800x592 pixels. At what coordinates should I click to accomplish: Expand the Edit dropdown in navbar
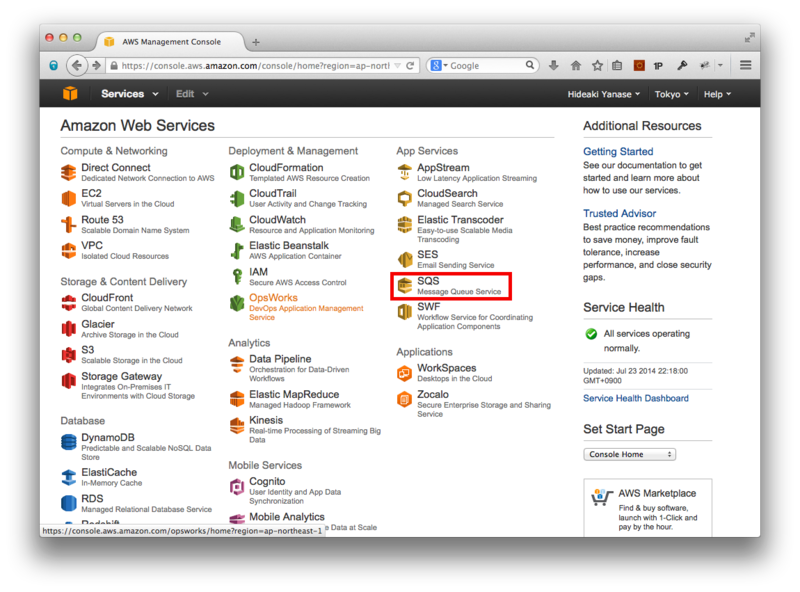coord(192,94)
